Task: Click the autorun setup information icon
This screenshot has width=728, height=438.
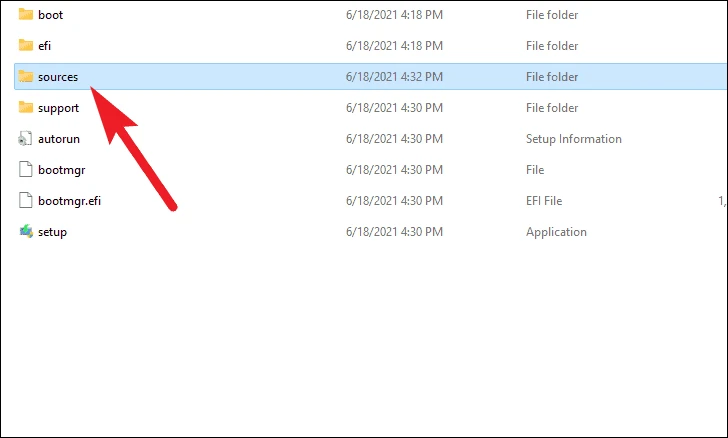Action: click(26, 139)
